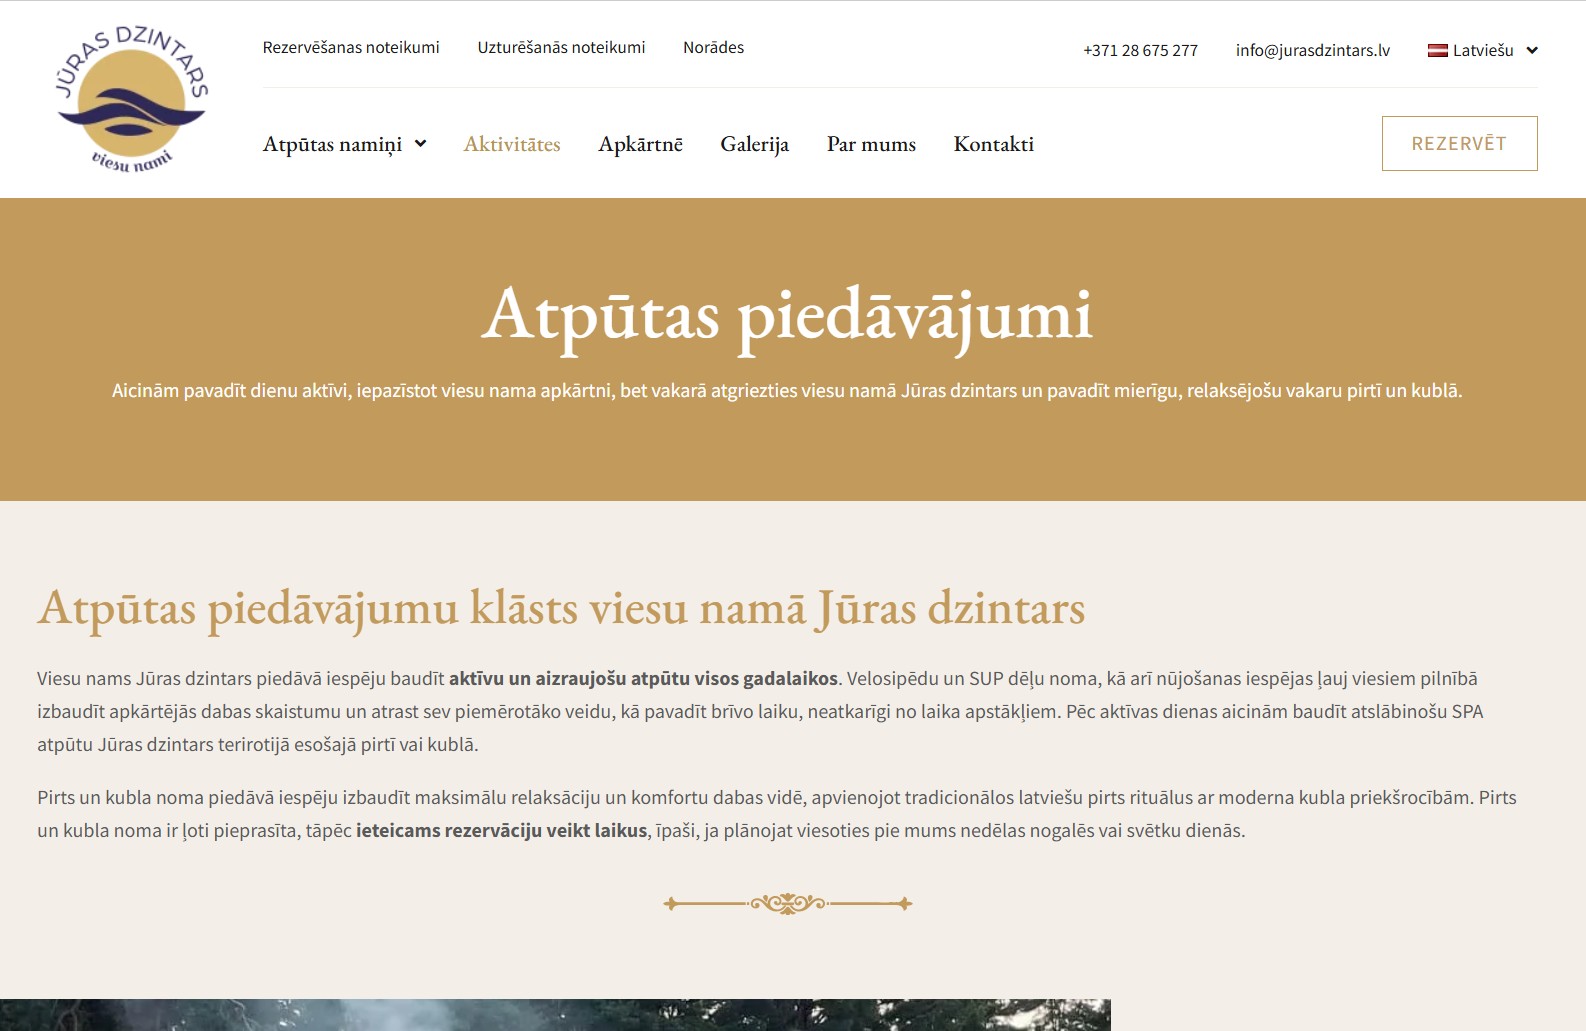Expand the Atpūtas namiņi submenu arrow
The width and height of the screenshot is (1586, 1031).
point(421,144)
